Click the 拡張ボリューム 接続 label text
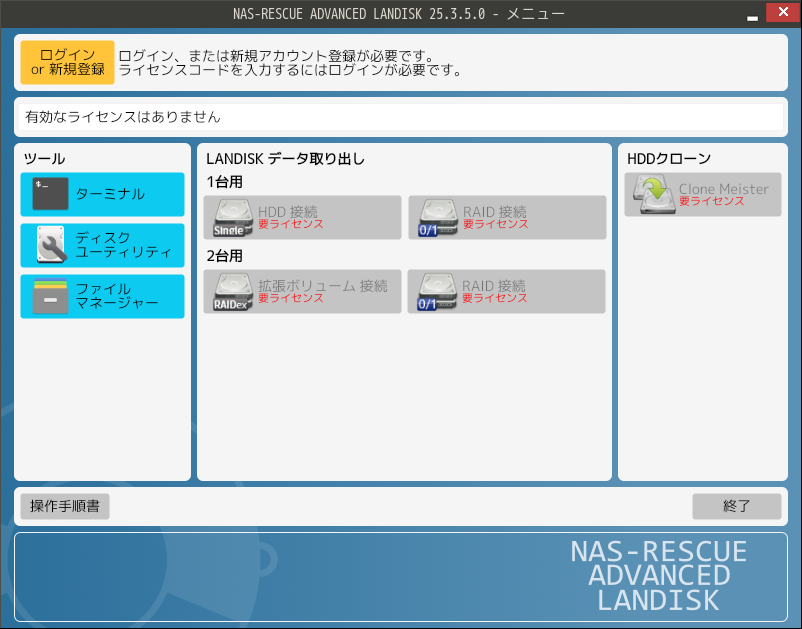The height and width of the screenshot is (629, 802). tap(322, 285)
